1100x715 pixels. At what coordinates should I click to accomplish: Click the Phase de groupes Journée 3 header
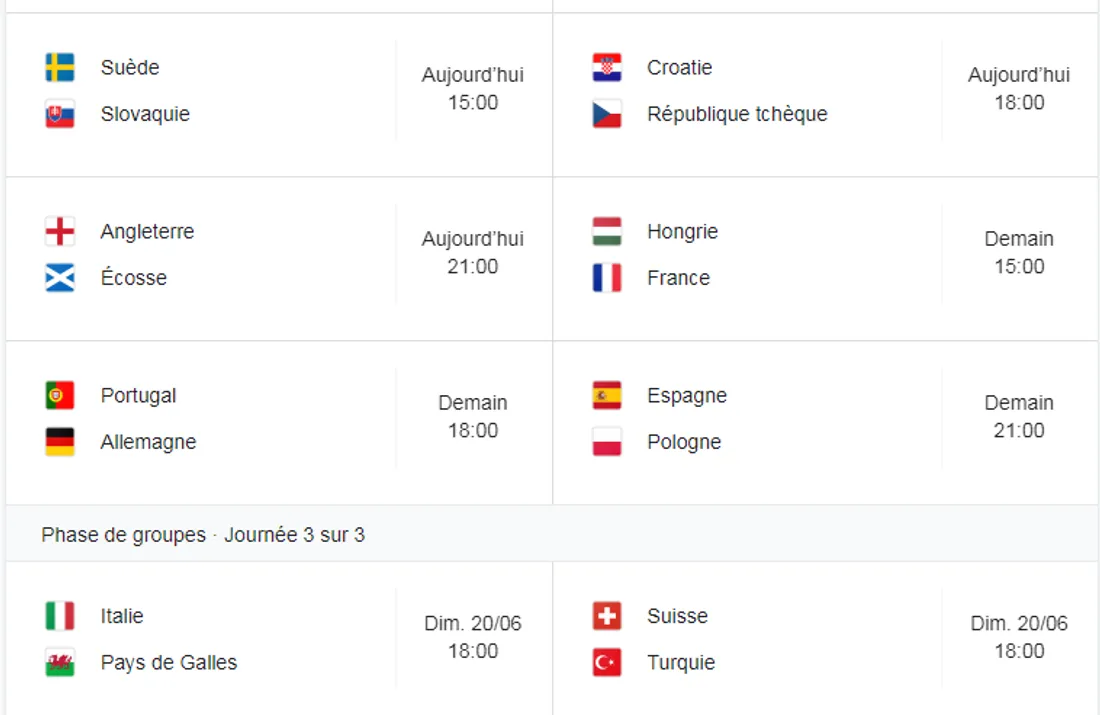point(202,535)
